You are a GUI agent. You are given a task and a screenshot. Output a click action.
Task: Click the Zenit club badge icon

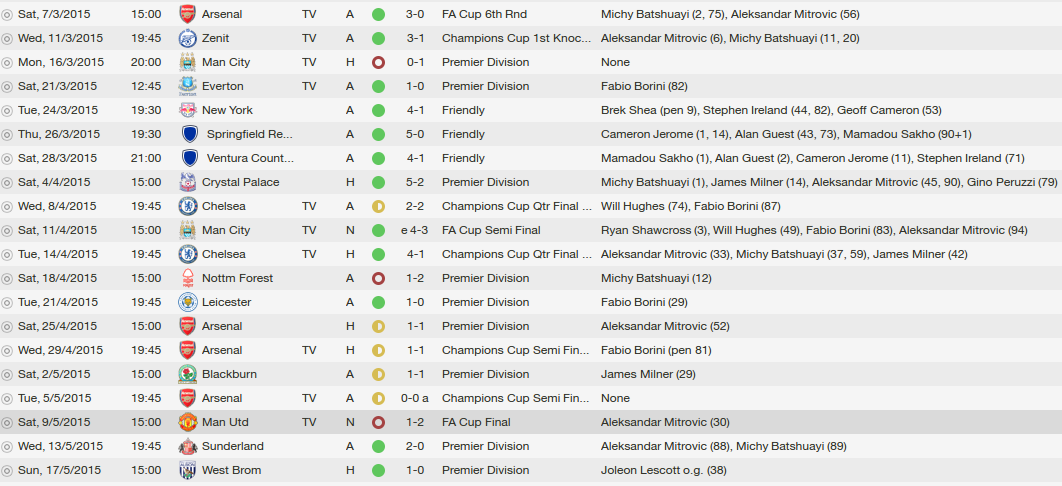click(188, 38)
